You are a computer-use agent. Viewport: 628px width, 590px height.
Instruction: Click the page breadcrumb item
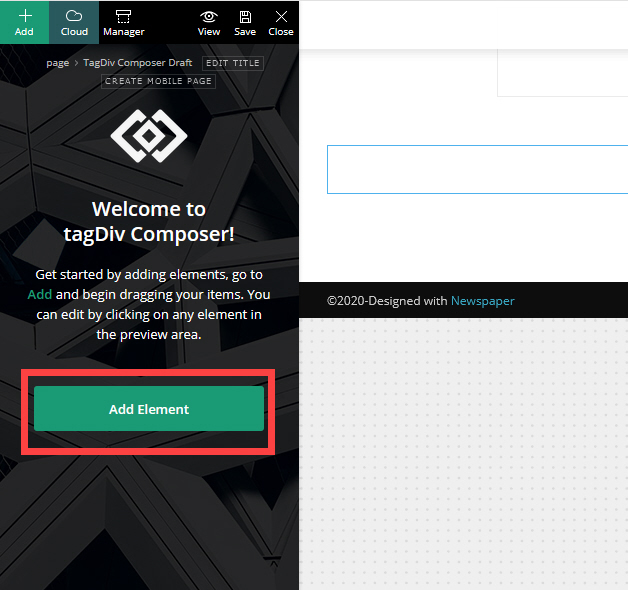click(x=58, y=63)
